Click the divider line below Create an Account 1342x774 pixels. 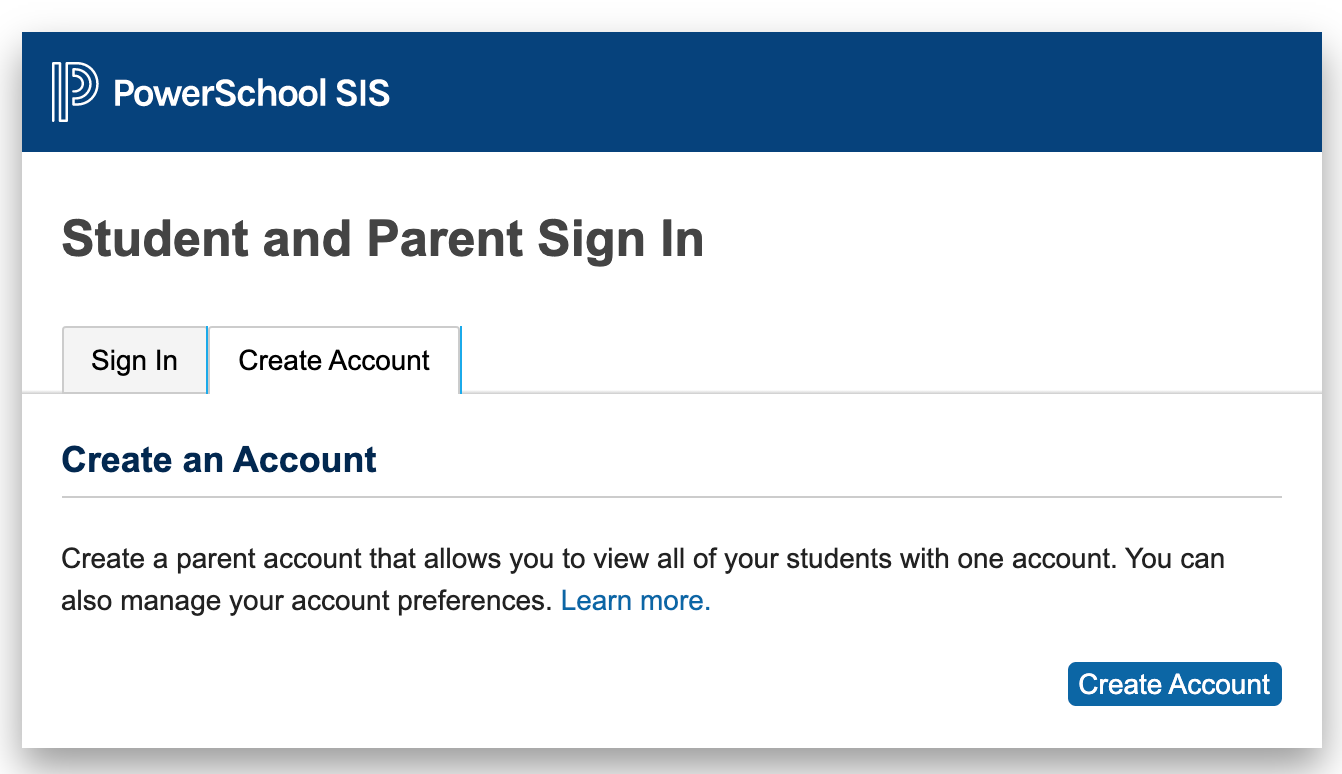tap(670, 496)
